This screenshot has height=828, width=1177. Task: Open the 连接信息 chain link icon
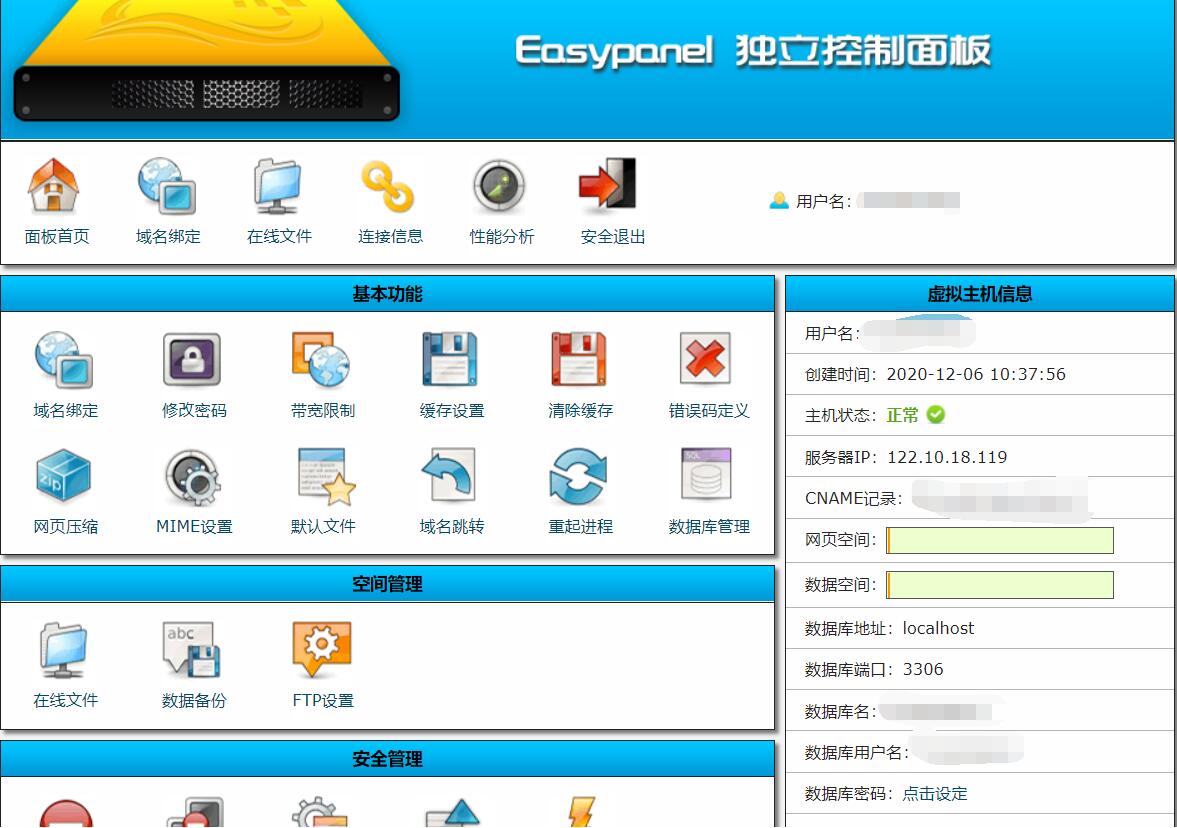click(388, 186)
